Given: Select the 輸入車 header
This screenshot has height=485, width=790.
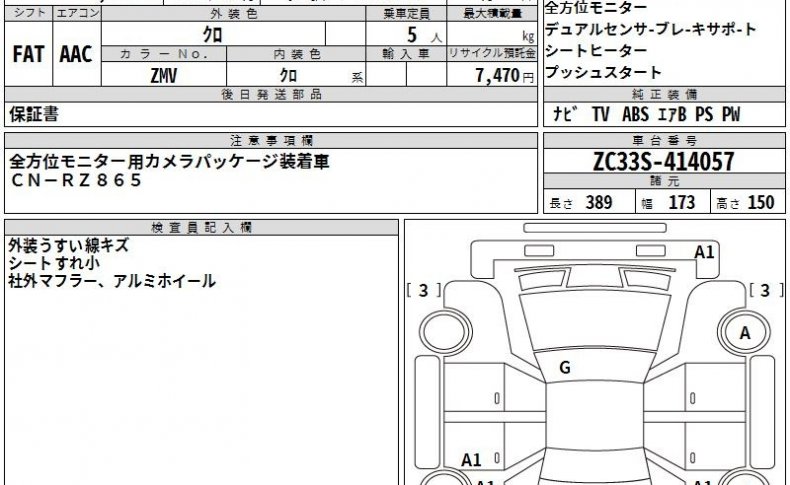Looking at the screenshot, I should coord(406,54).
